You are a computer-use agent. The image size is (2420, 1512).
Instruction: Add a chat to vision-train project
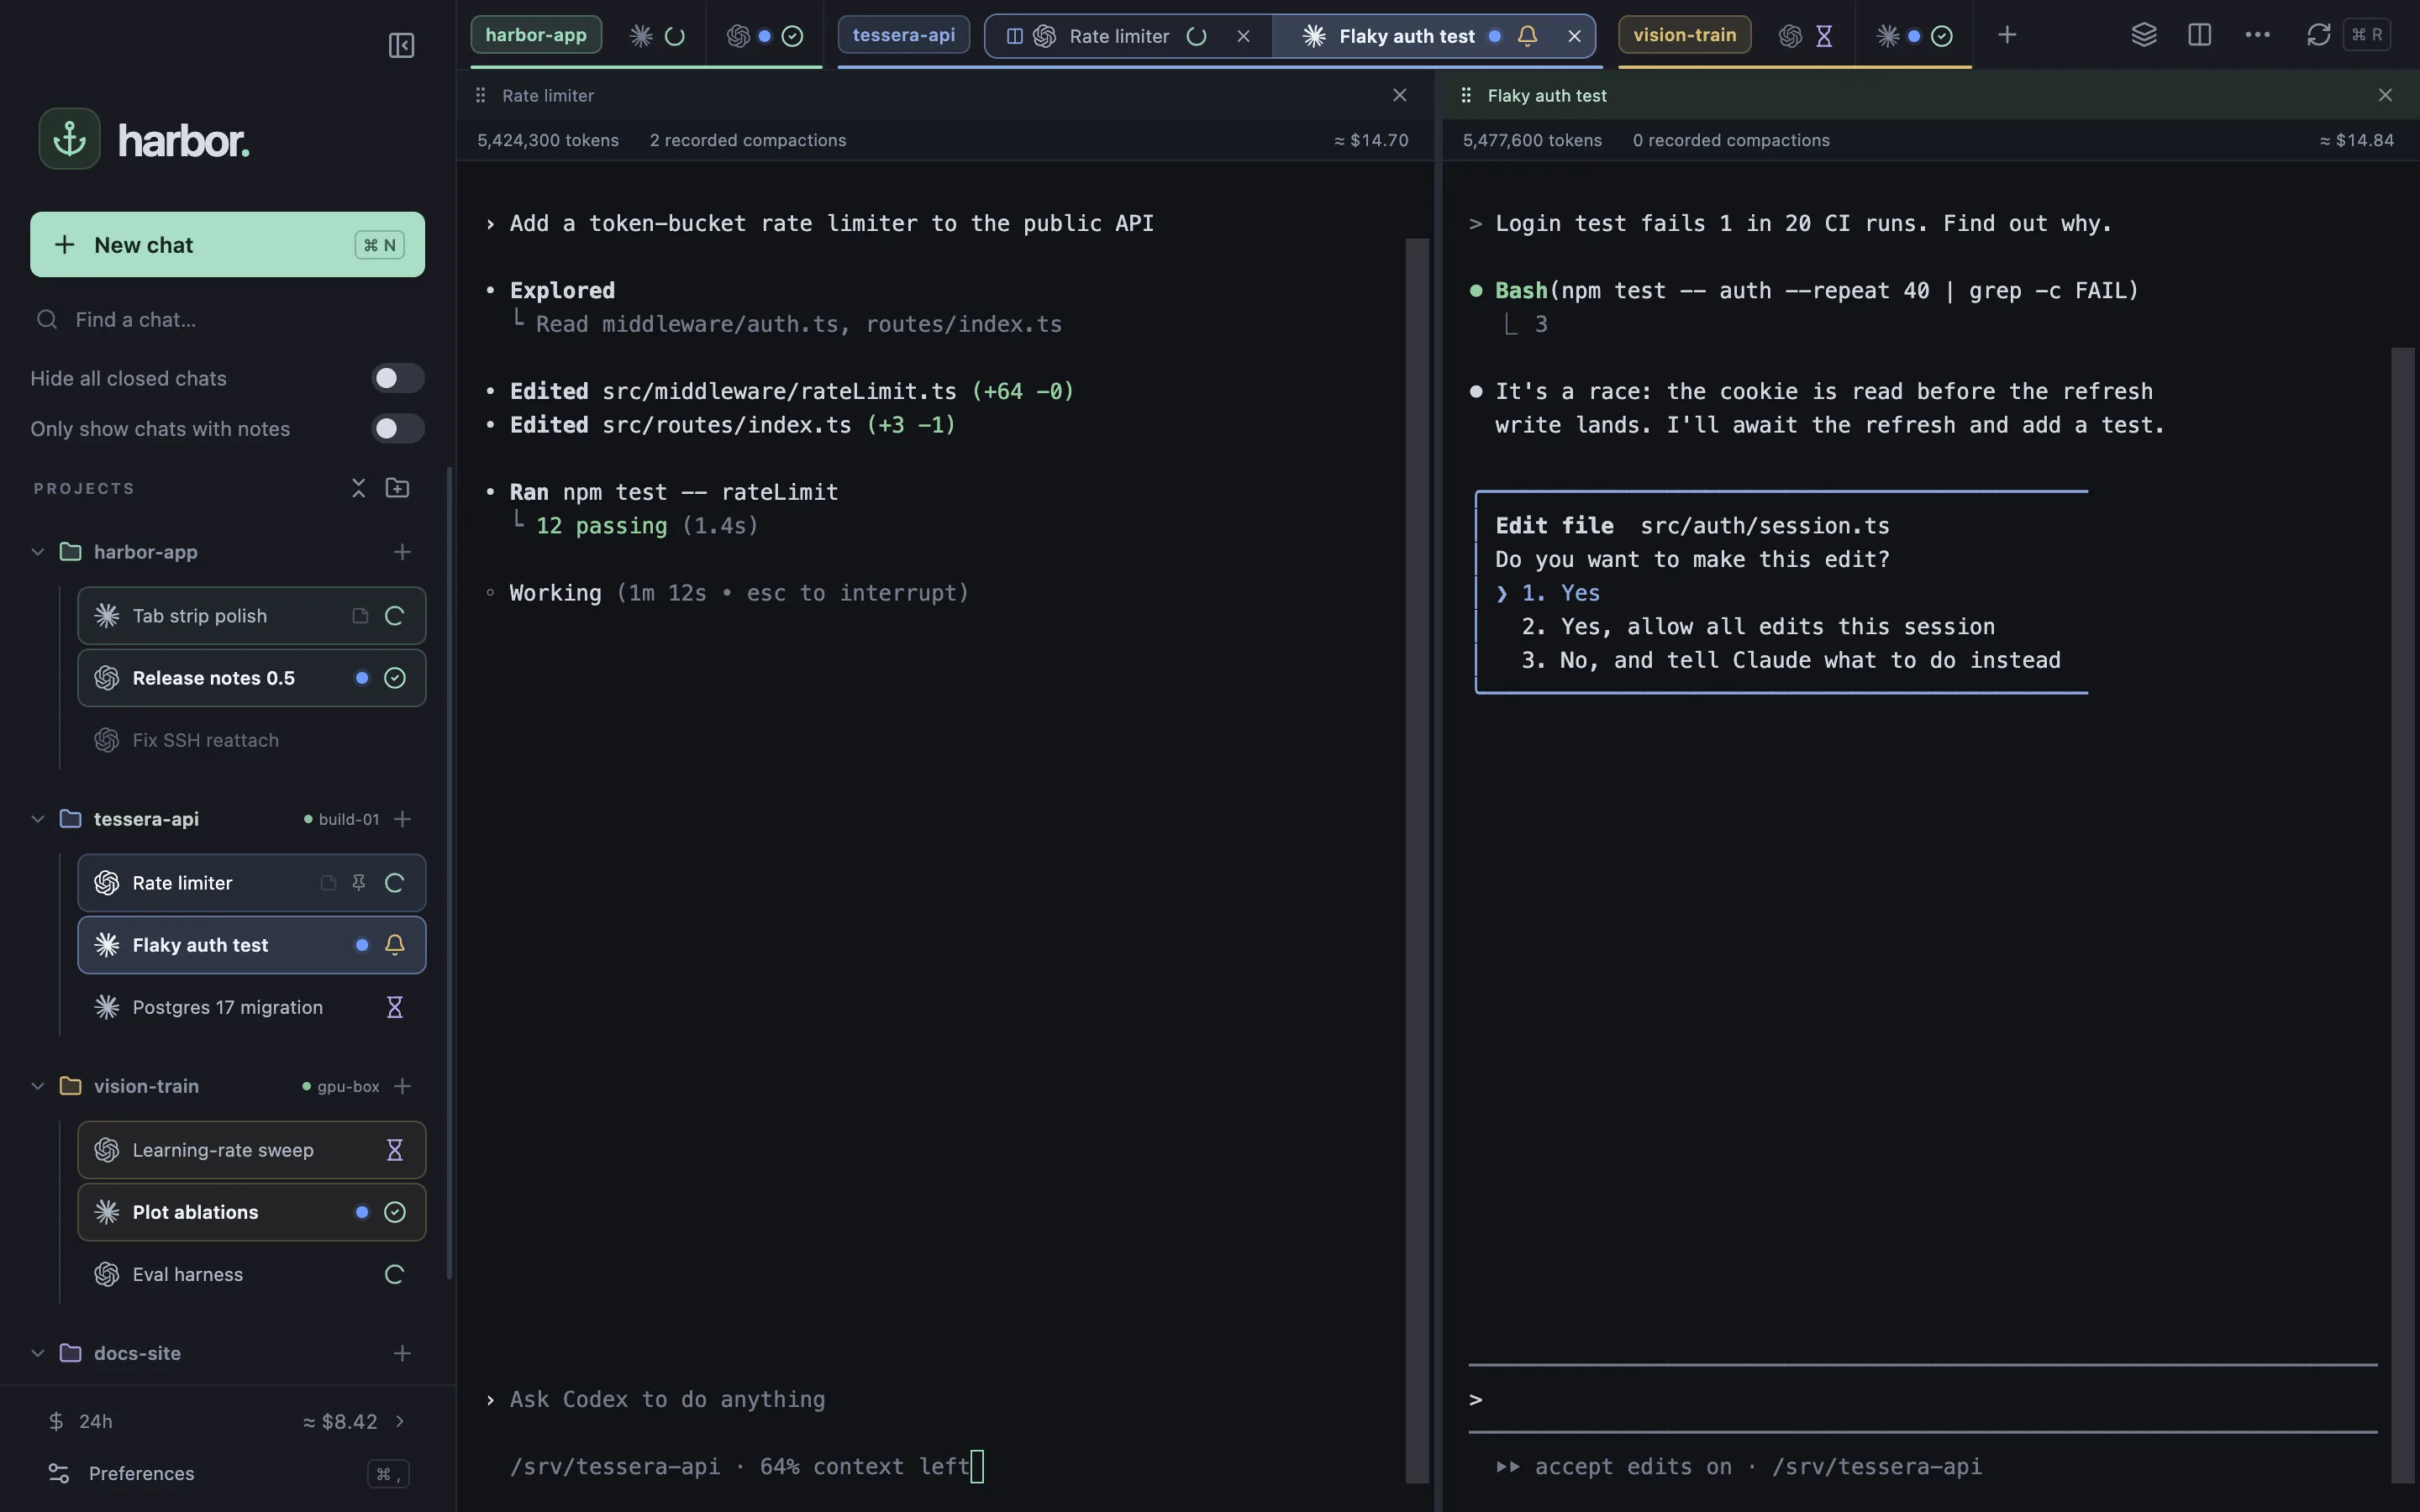pos(402,1086)
